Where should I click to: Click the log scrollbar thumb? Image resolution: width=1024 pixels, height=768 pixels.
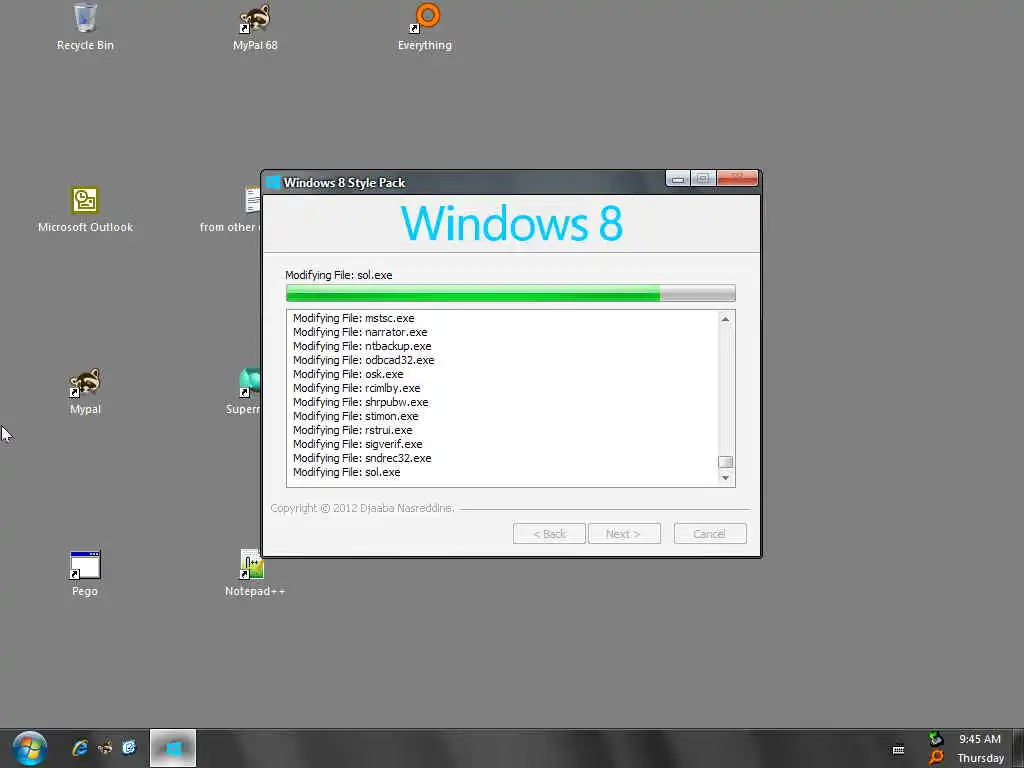point(725,462)
